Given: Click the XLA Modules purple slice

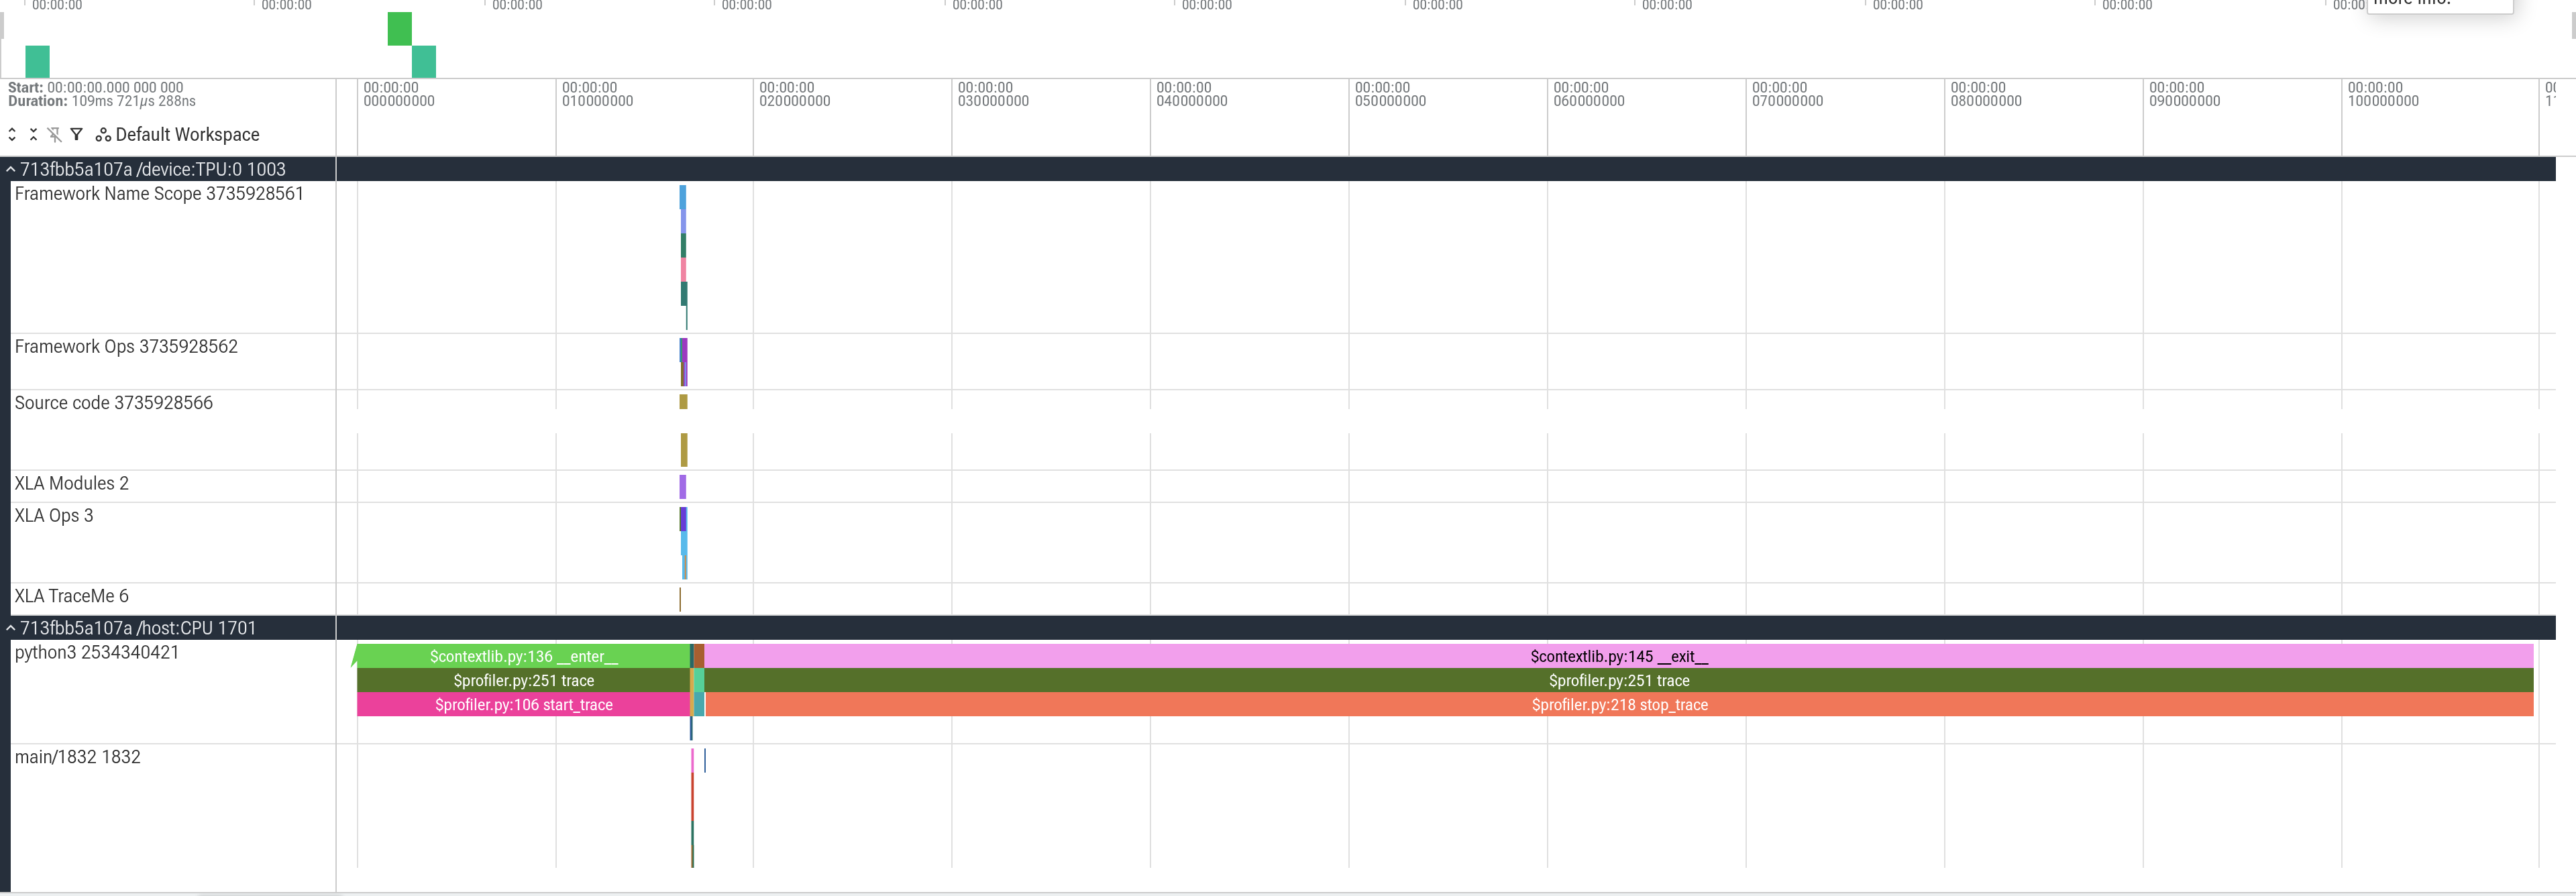Looking at the screenshot, I should (x=683, y=487).
